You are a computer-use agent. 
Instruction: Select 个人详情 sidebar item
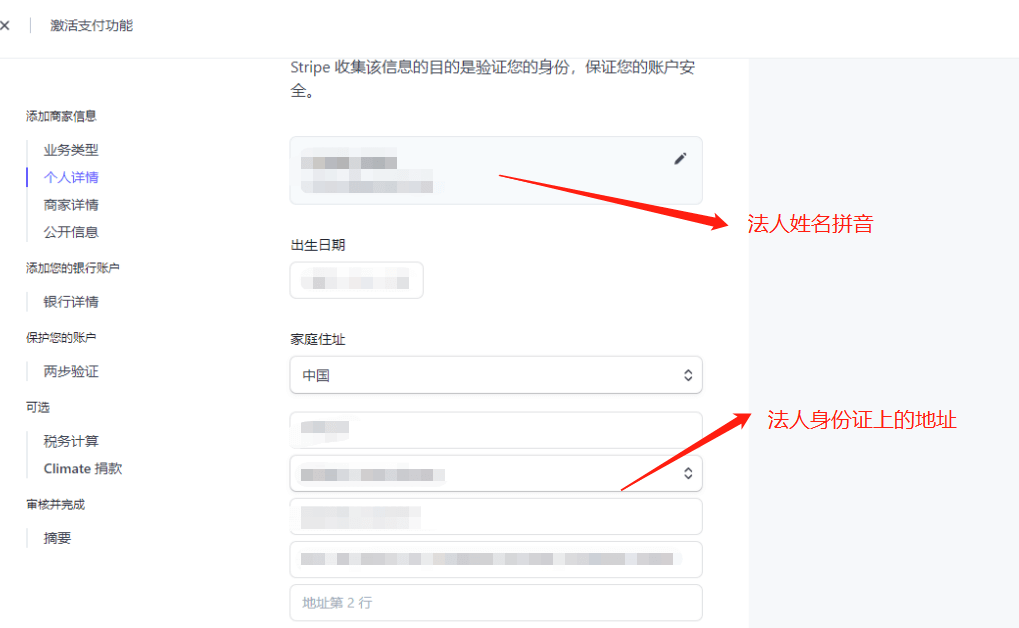coord(71,177)
